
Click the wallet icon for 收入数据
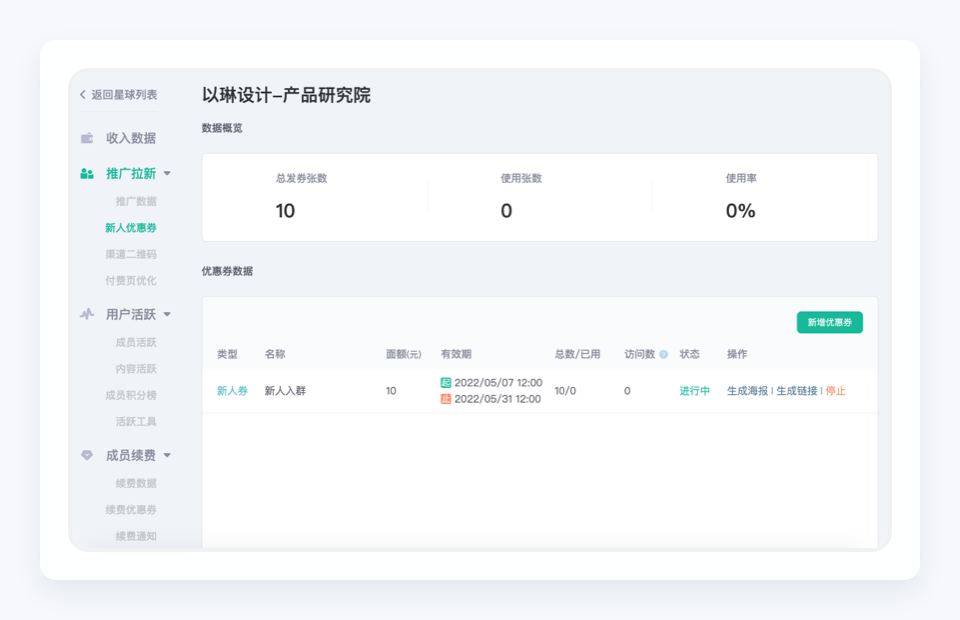(x=87, y=138)
